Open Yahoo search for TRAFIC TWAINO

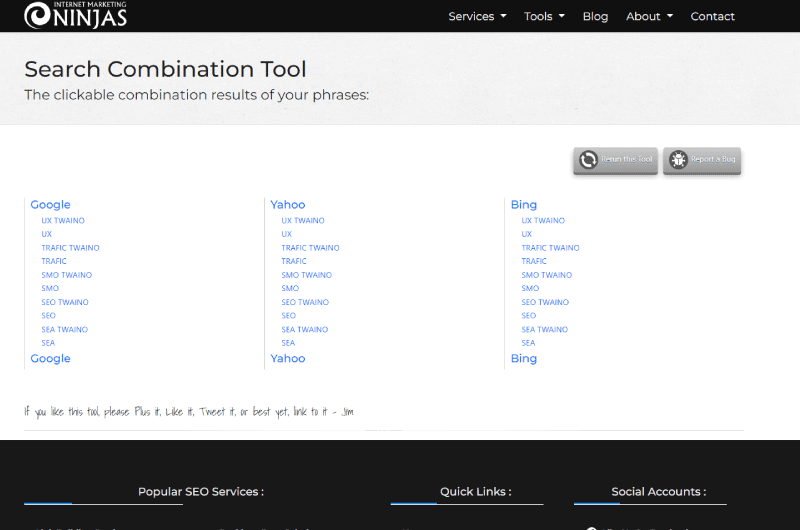coord(310,248)
